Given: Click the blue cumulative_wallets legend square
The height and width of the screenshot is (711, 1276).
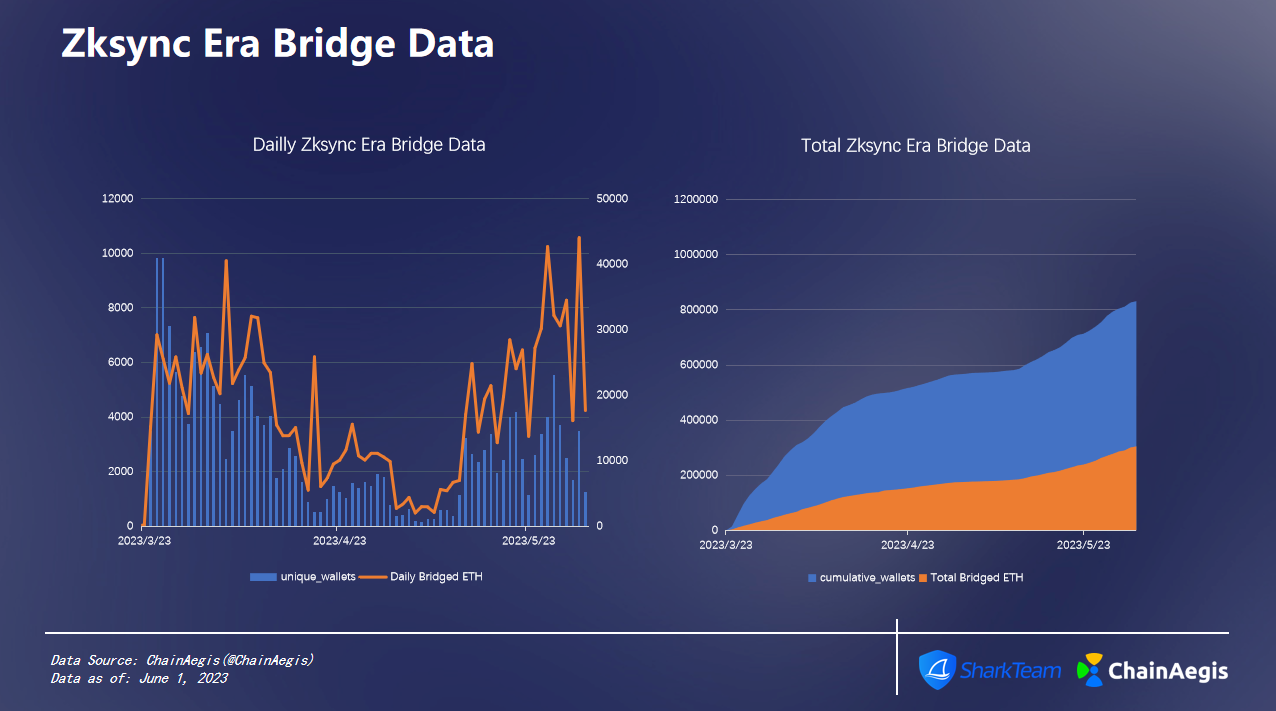Looking at the screenshot, I should [812, 578].
